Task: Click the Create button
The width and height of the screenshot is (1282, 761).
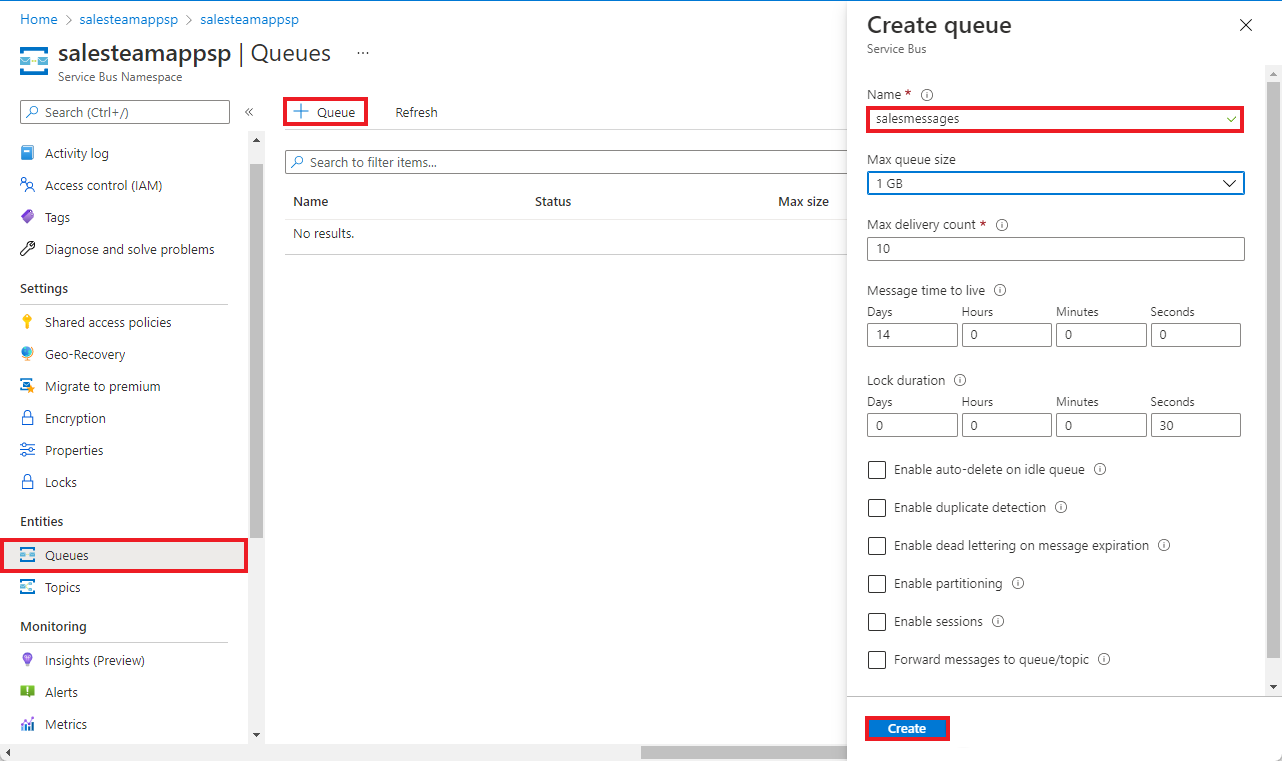Action: [907, 728]
